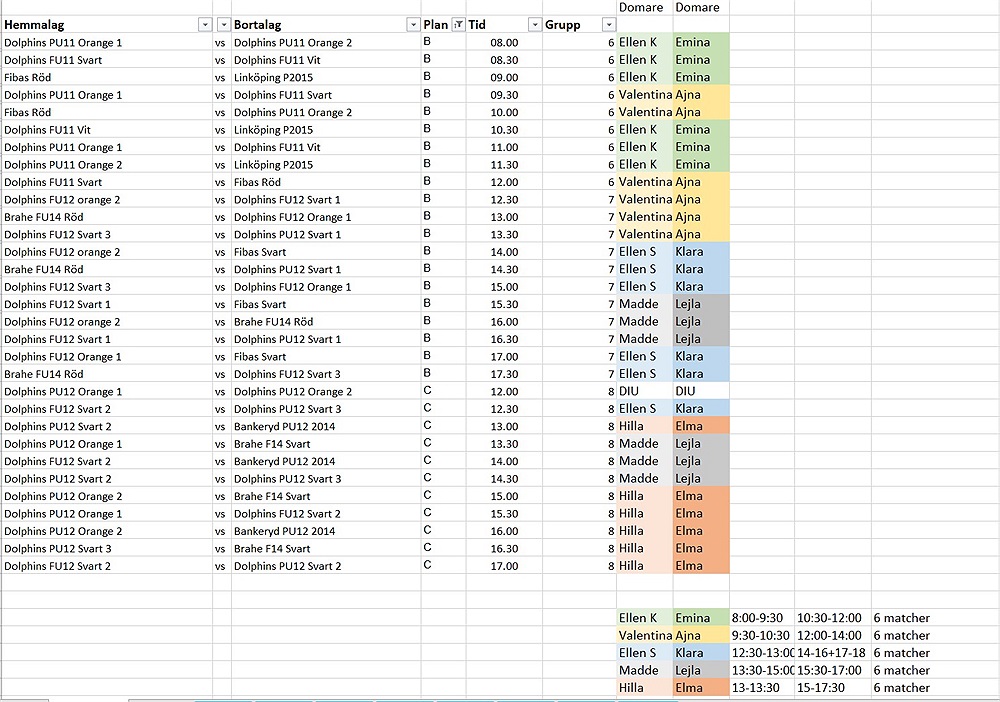
Task: Select the 14-16+17-18 summary cell
Action: (831, 653)
